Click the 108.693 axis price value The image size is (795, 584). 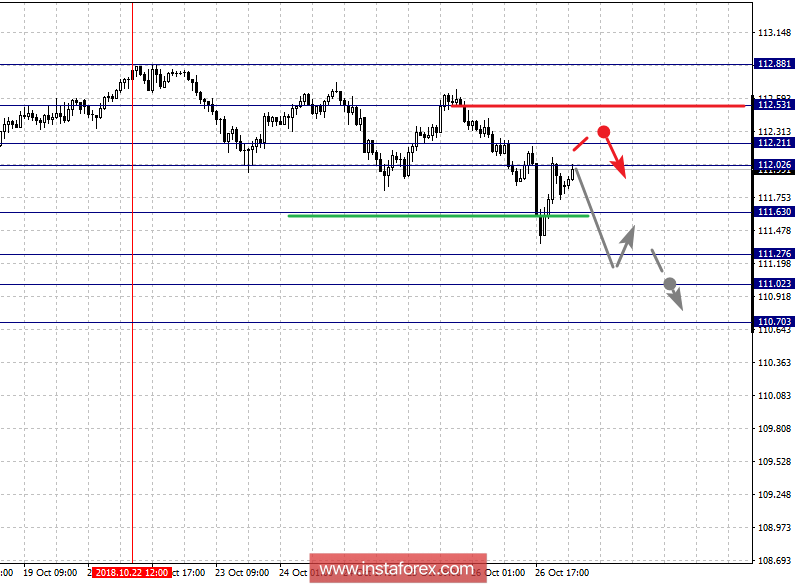click(x=774, y=561)
